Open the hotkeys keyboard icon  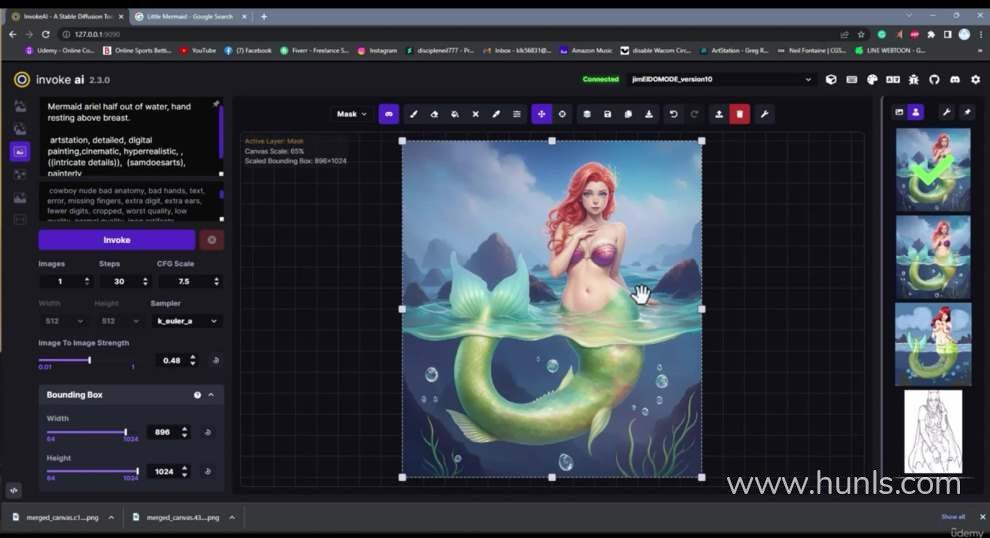(852, 80)
